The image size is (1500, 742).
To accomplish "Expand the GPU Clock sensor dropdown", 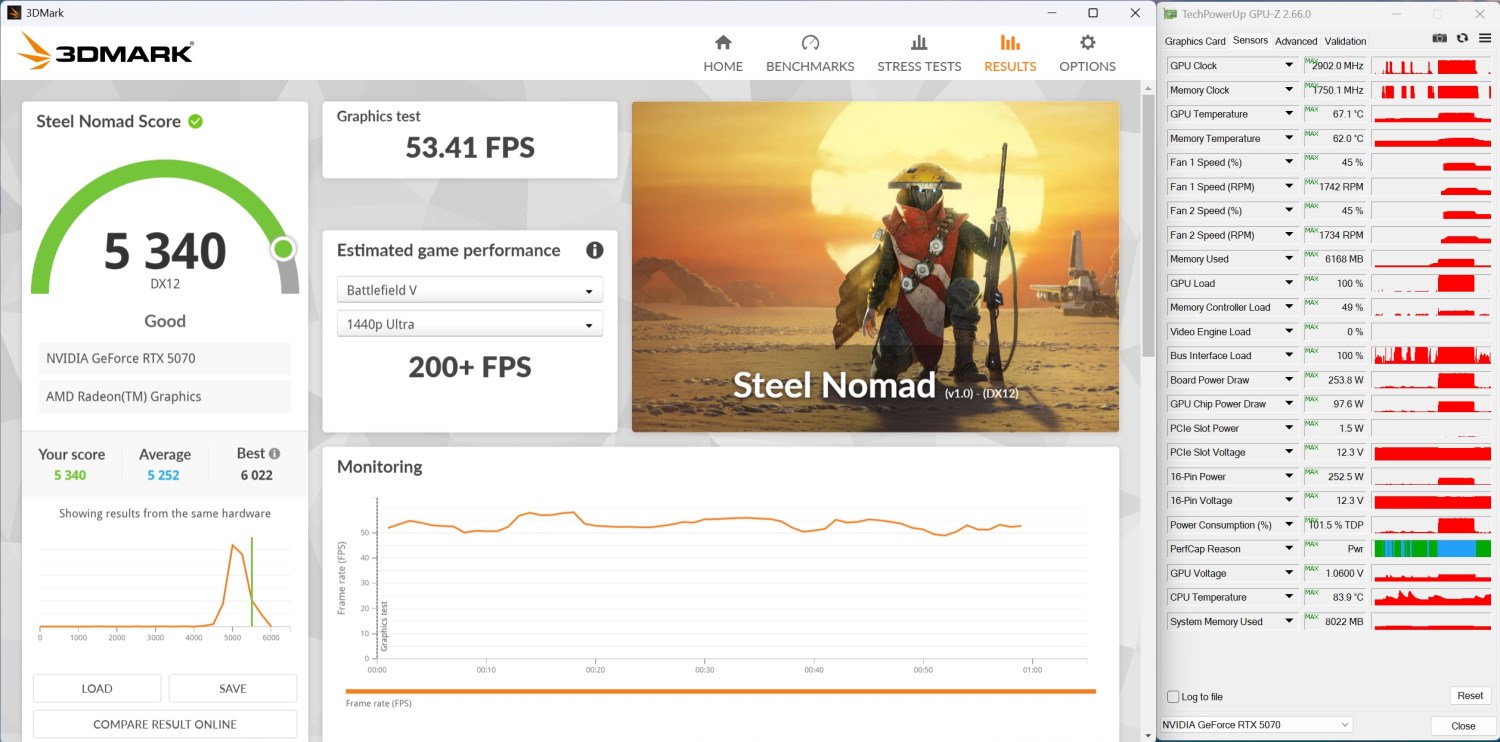I will (x=1289, y=66).
